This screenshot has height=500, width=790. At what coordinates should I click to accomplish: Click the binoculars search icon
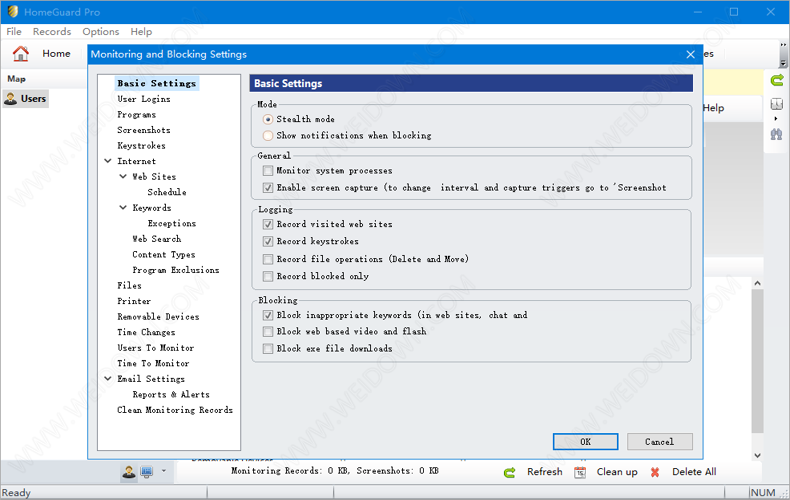tap(776, 134)
